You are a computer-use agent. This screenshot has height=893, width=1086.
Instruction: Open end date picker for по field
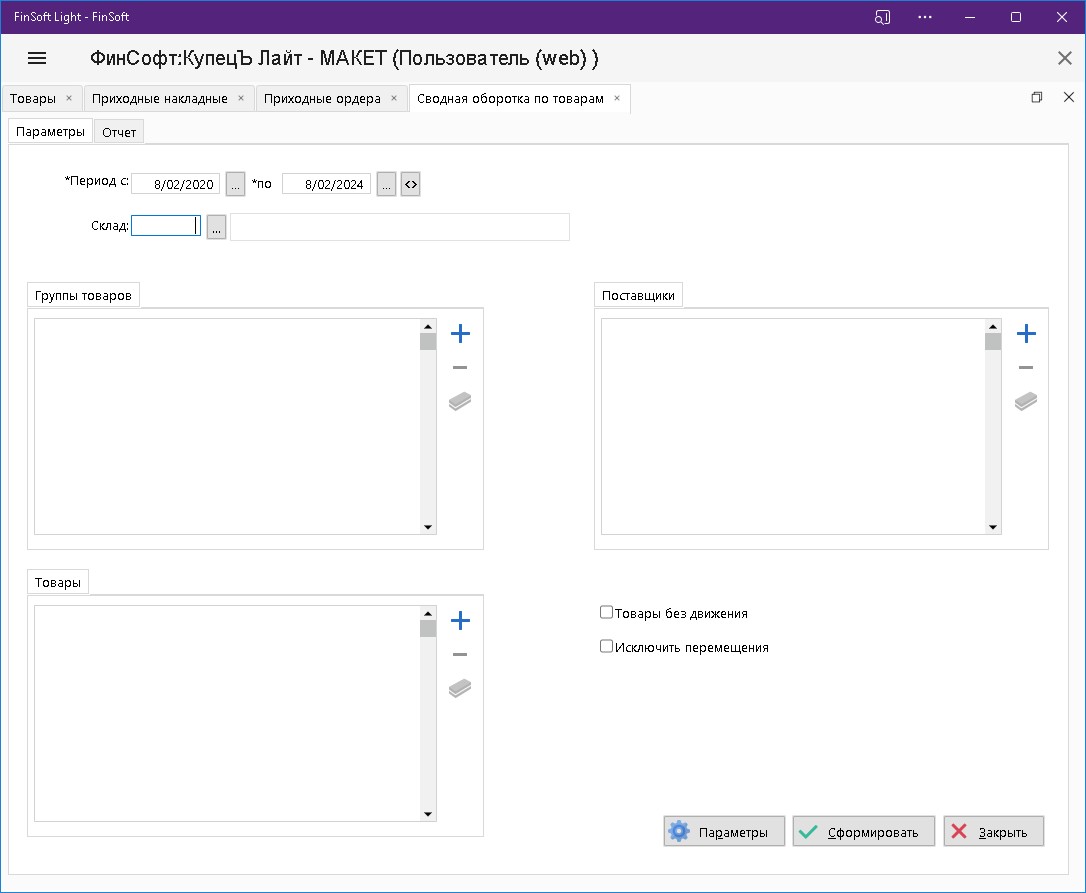tap(386, 185)
